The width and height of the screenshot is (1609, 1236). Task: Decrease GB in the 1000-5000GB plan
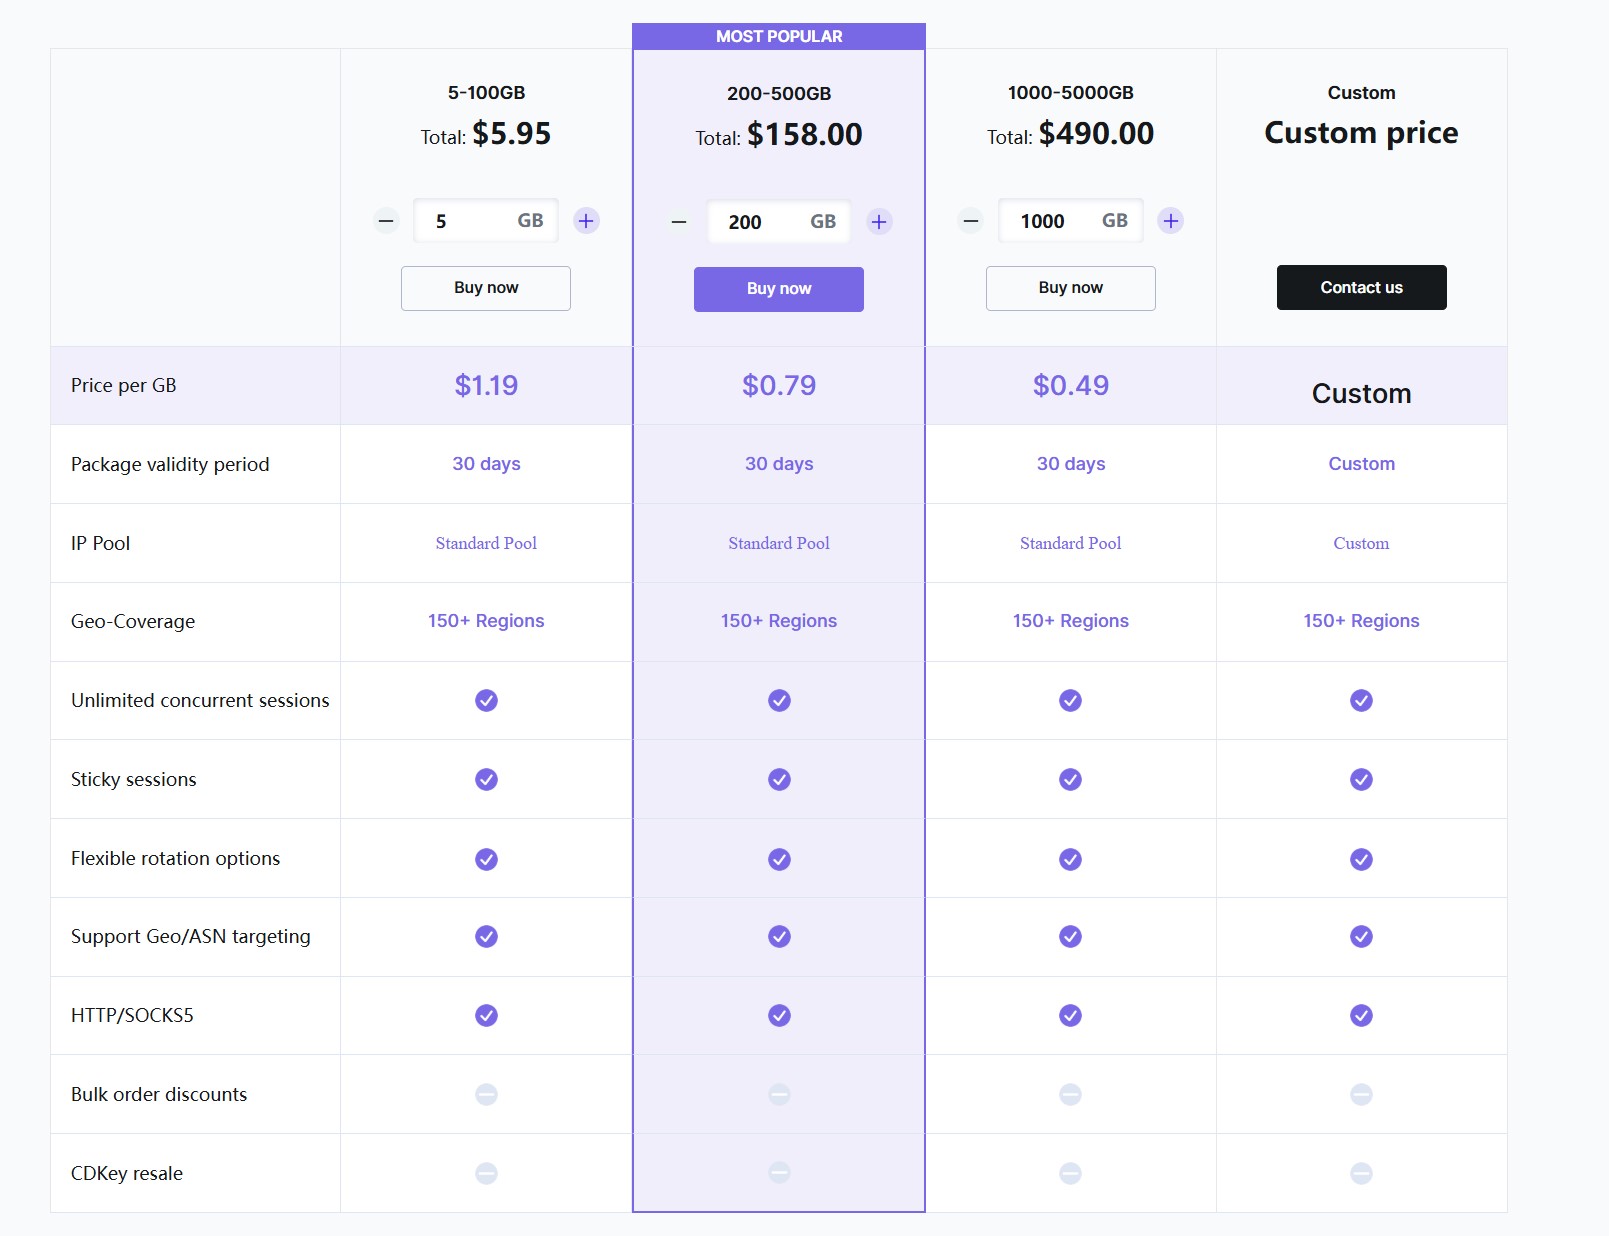[x=971, y=221]
